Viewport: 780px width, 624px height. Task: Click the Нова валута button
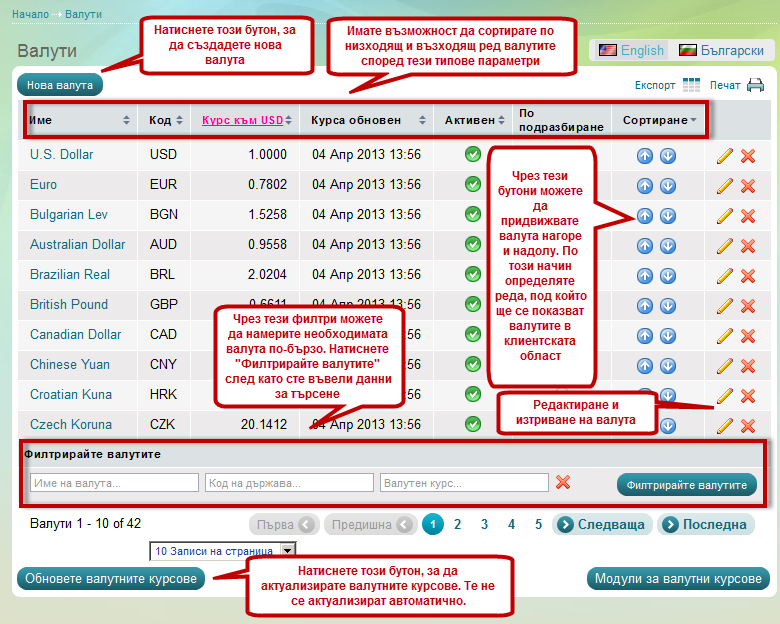click(60, 85)
